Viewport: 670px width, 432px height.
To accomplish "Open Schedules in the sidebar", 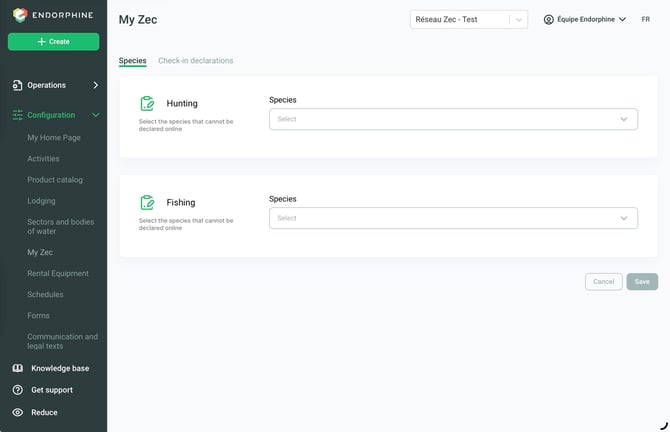I will pyautogui.click(x=45, y=294).
